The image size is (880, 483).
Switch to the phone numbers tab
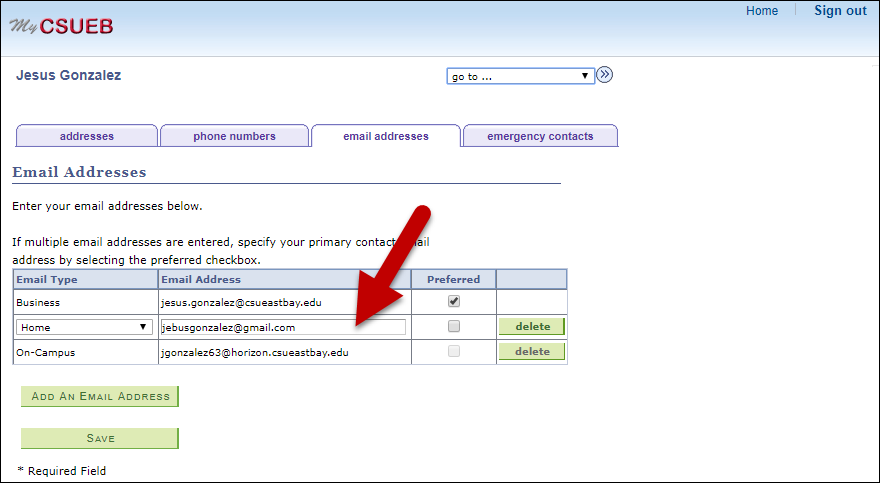[235, 136]
